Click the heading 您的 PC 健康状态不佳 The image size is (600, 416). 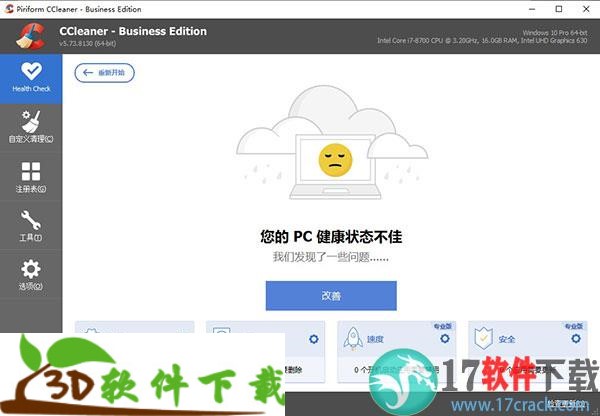pyautogui.click(x=331, y=237)
